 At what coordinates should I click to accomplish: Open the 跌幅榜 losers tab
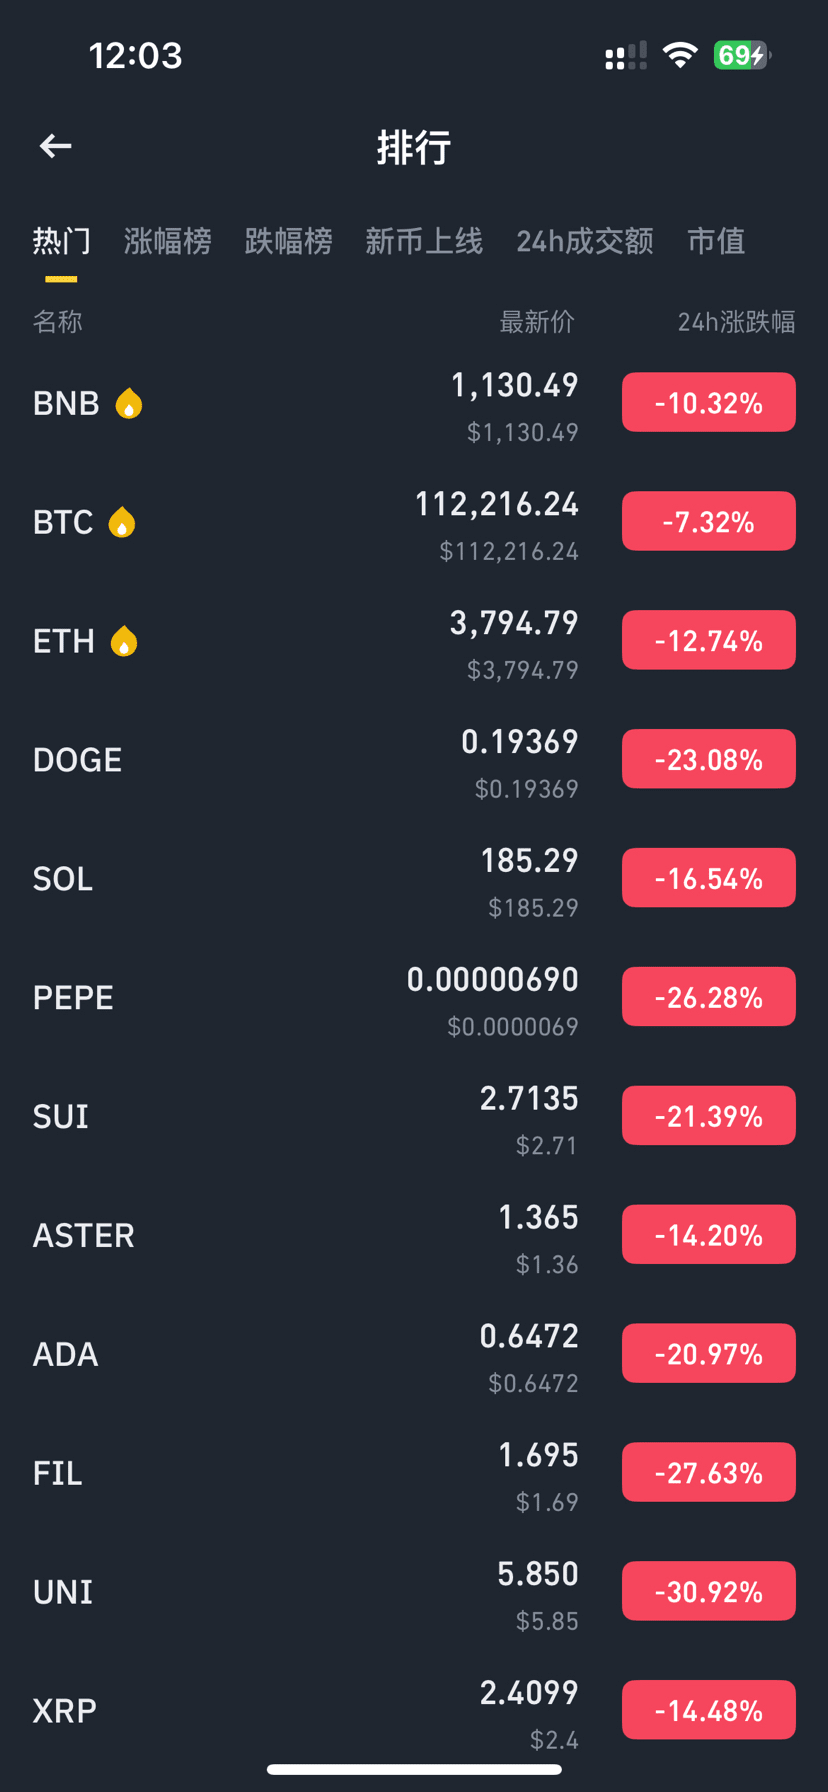288,241
